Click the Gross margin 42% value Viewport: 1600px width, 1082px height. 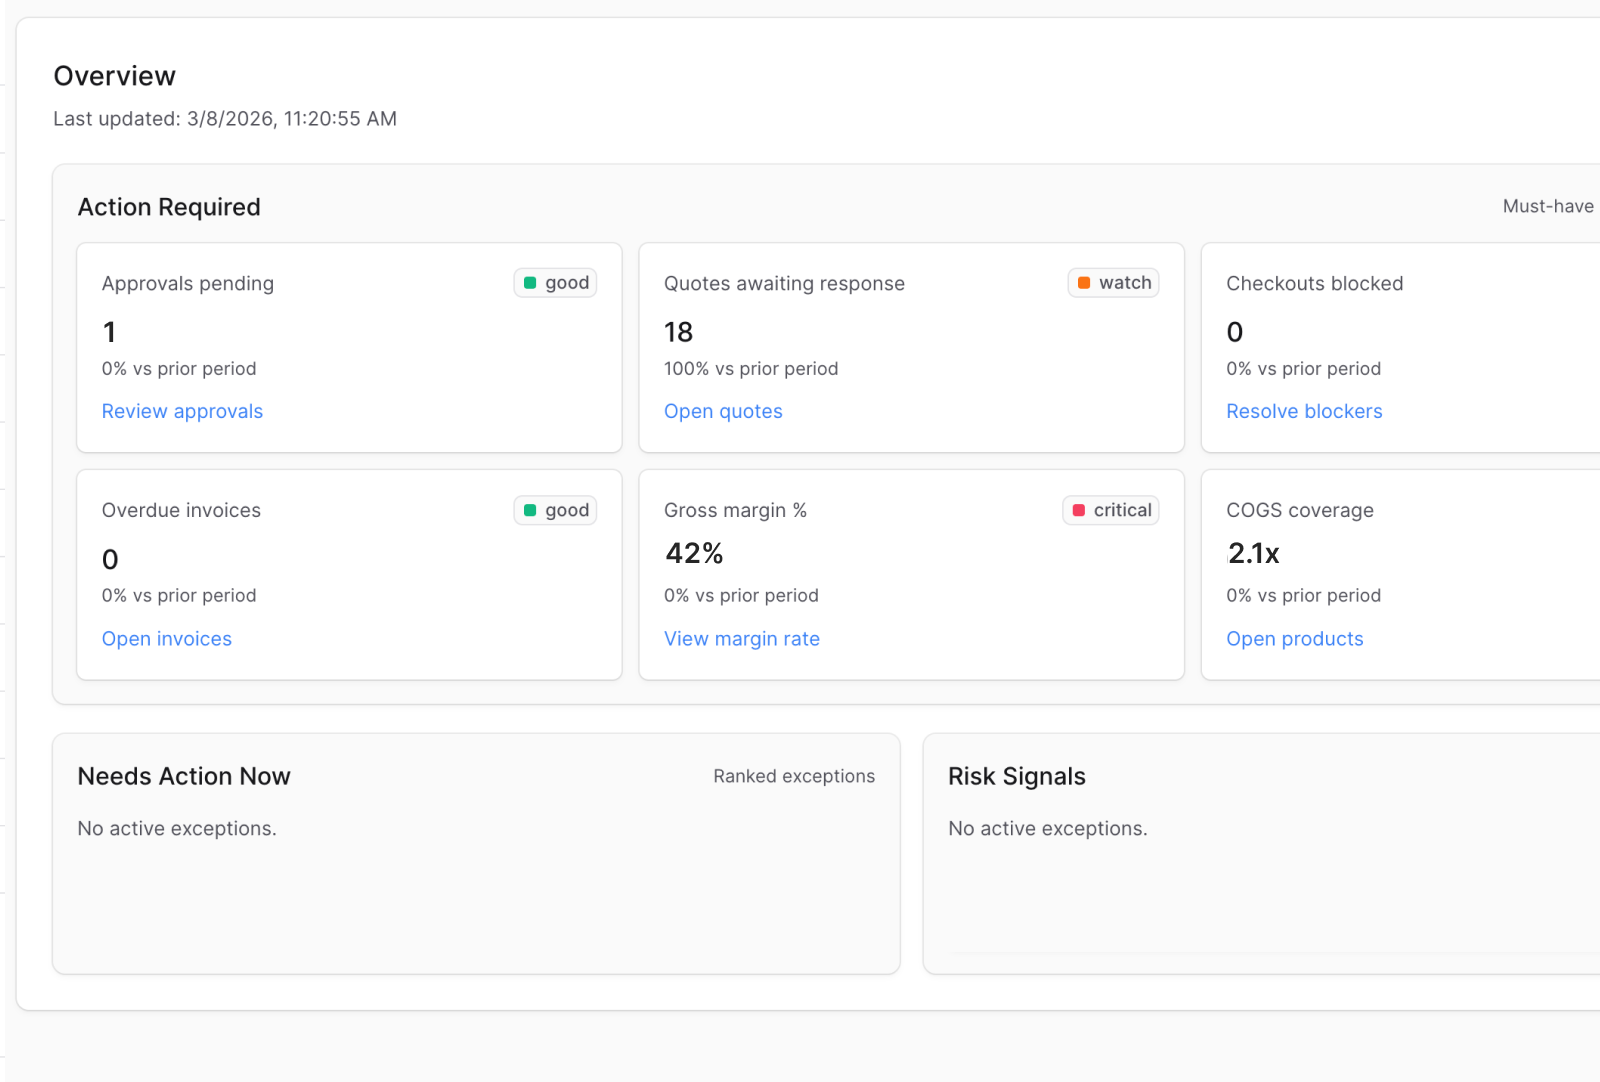pos(693,553)
